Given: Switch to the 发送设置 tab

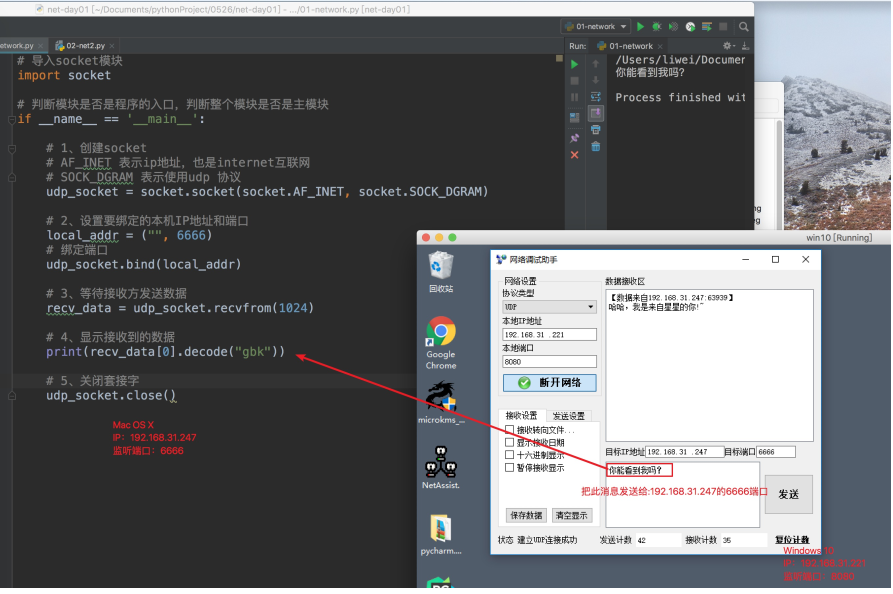Looking at the screenshot, I should pyautogui.click(x=570, y=415).
